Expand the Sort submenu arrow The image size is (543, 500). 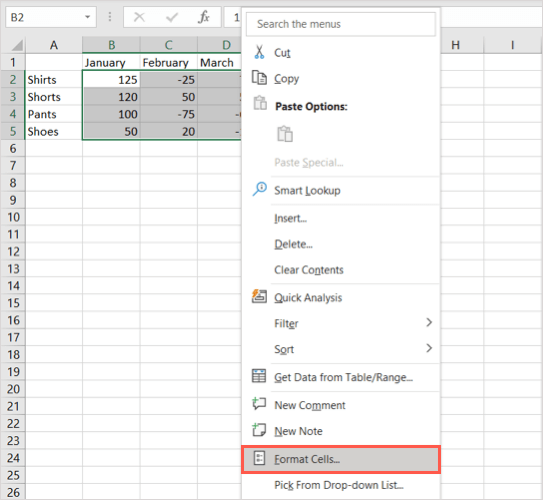[429, 348]
